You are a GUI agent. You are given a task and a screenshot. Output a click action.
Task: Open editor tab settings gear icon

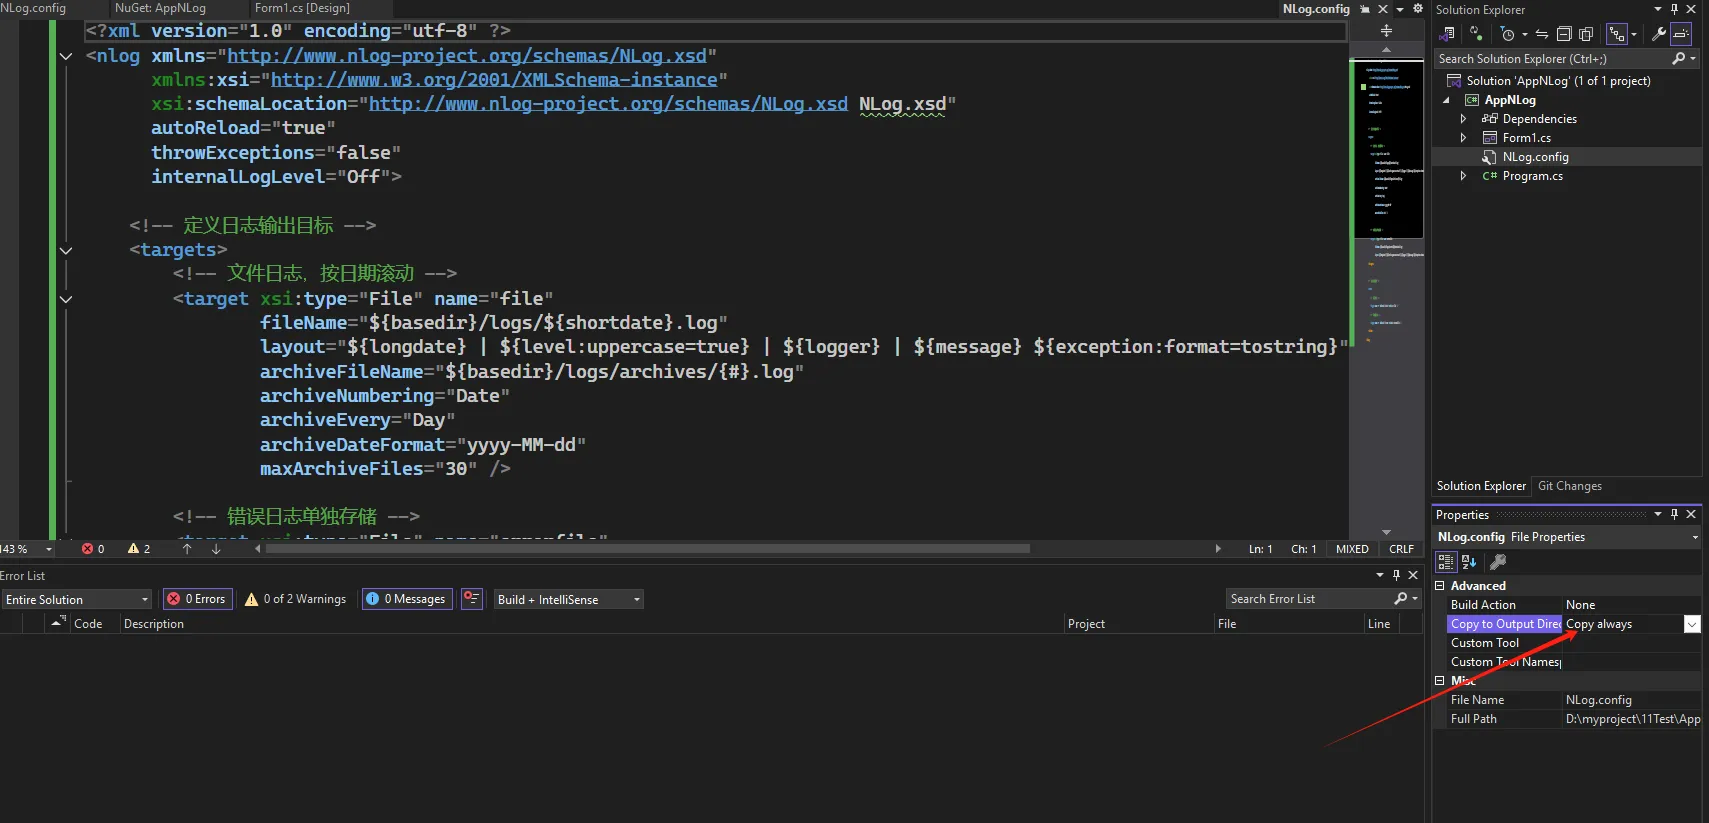click(x=1417, y=9)
